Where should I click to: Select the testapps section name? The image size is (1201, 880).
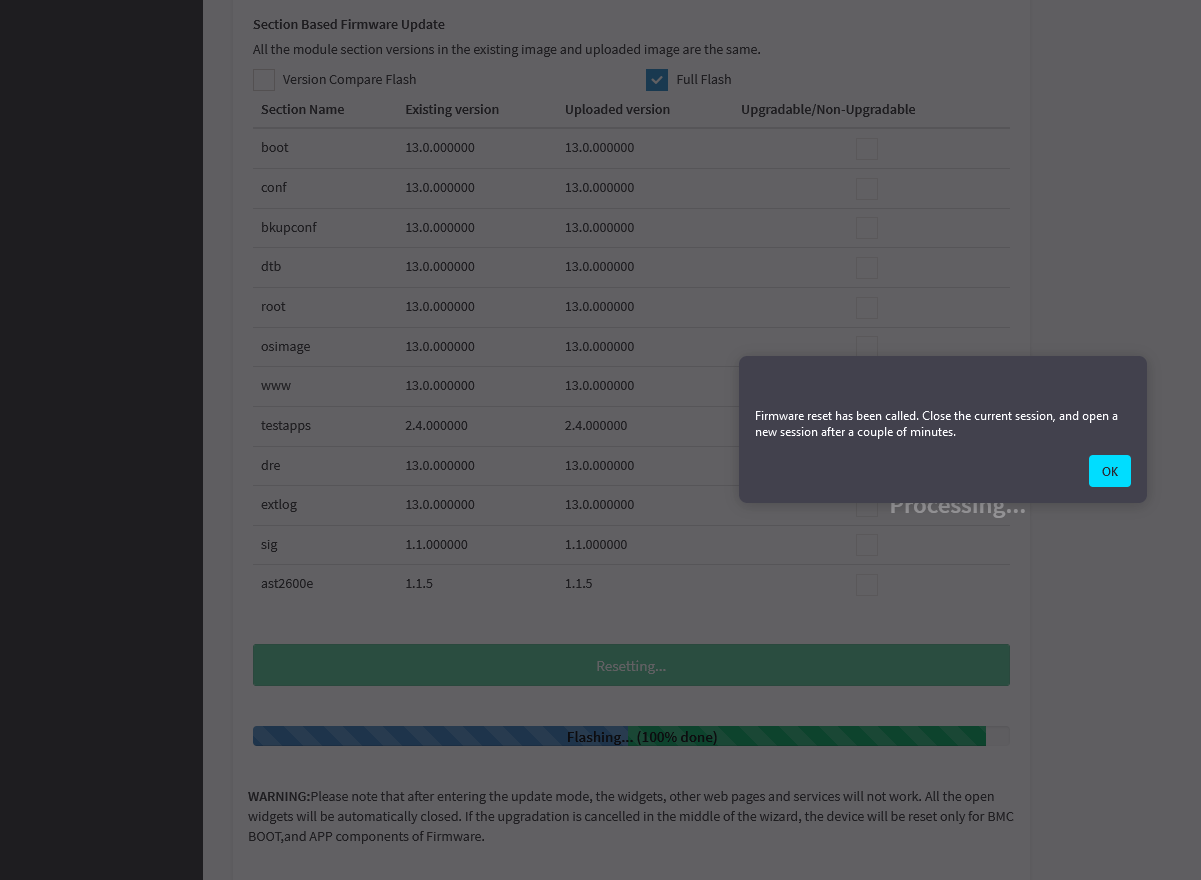[286, 426]
